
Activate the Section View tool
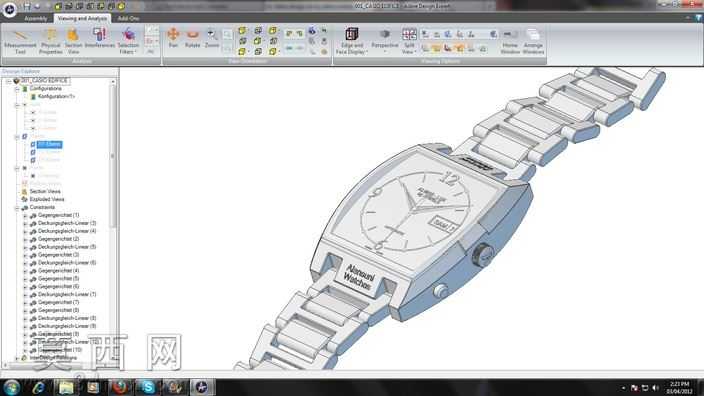coord(73,41)
